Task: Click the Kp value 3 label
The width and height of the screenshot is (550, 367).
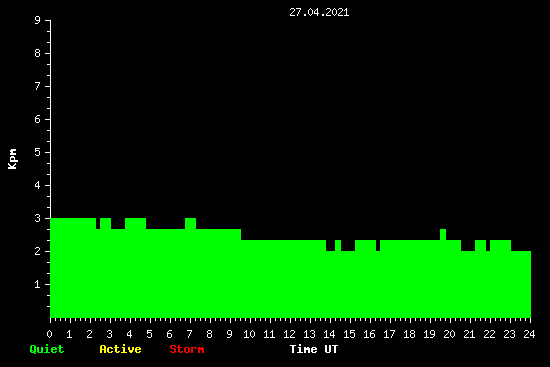Action: pos(38,218)
